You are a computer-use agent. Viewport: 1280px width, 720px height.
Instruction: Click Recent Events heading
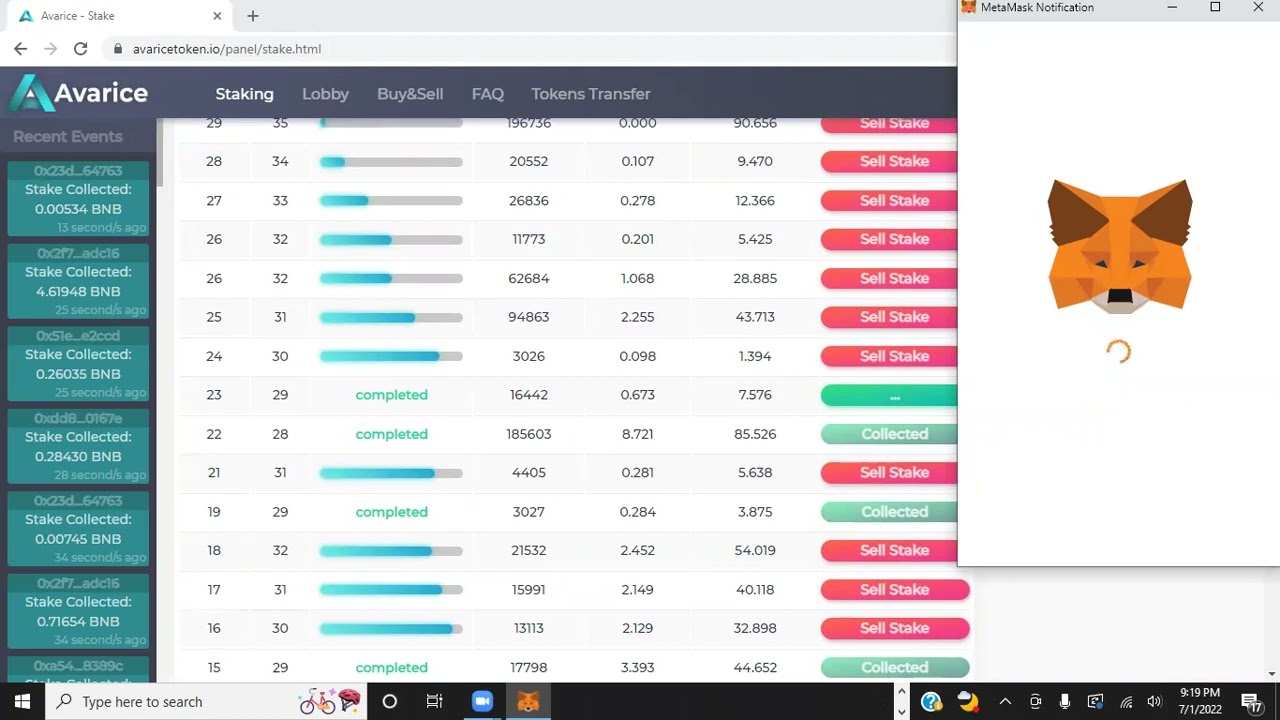coord(68,137)
